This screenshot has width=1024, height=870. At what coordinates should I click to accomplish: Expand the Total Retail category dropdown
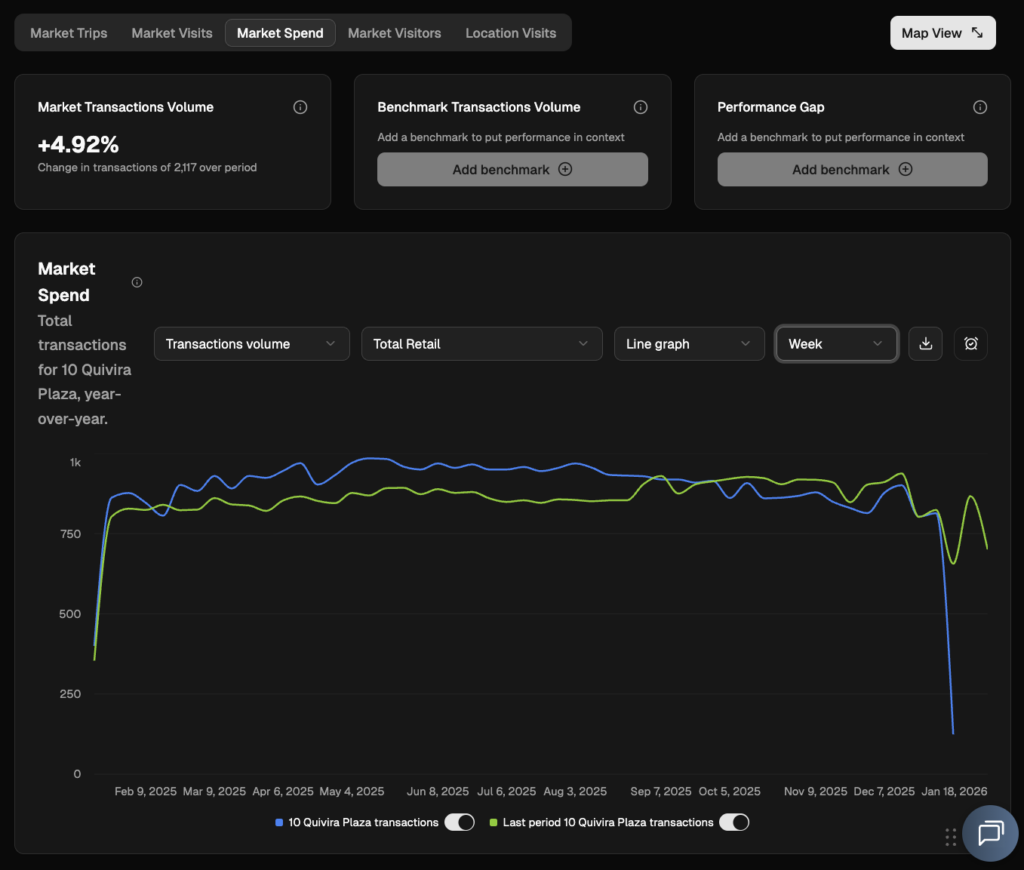pyautogui.click(x=482, y=344)
